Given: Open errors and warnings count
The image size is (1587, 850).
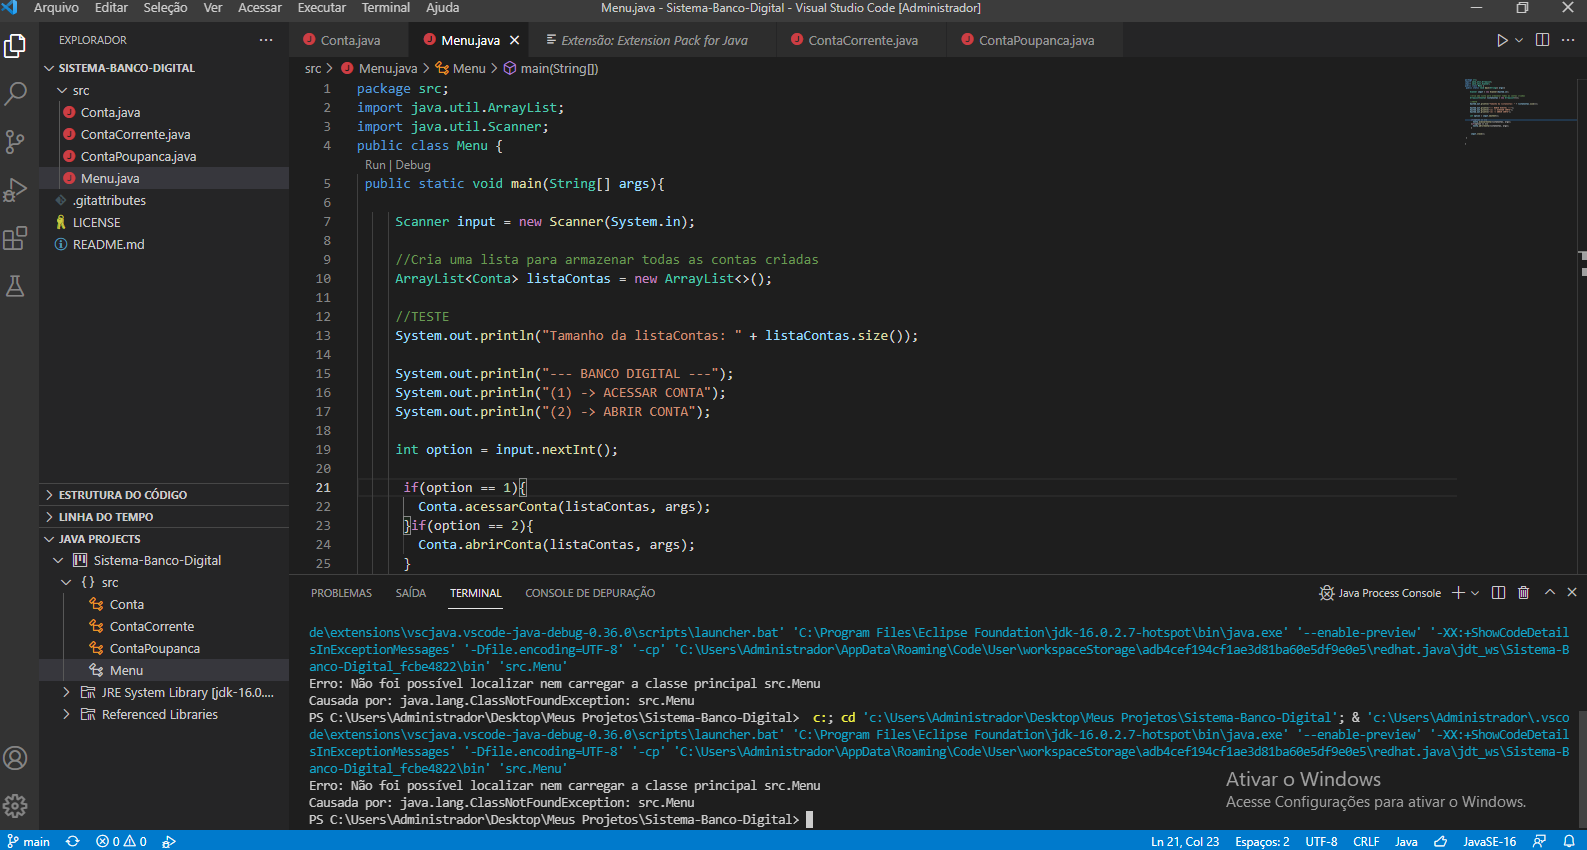Looking at the screenshot, I should click(121, 841).
